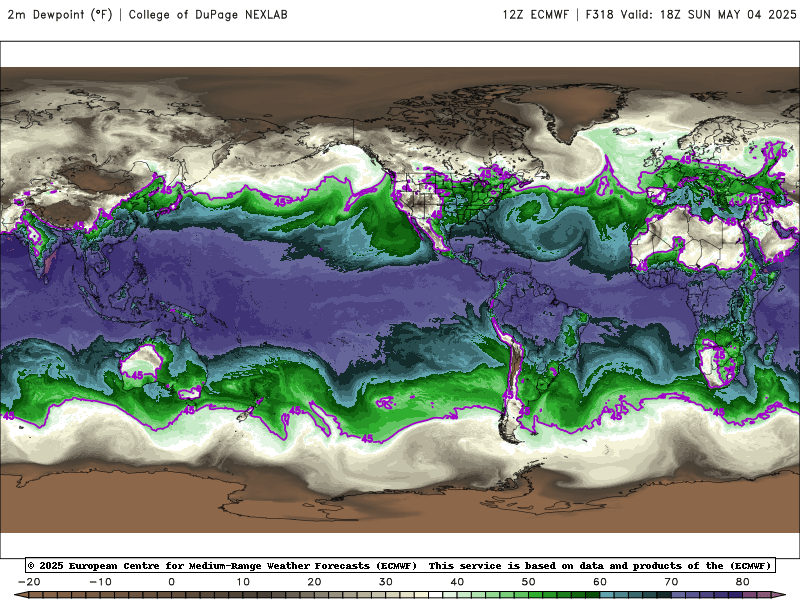Screen dimensions: 800x600
Task: Click the -10 colorbar scale label
Action: (x=101, y=582)
